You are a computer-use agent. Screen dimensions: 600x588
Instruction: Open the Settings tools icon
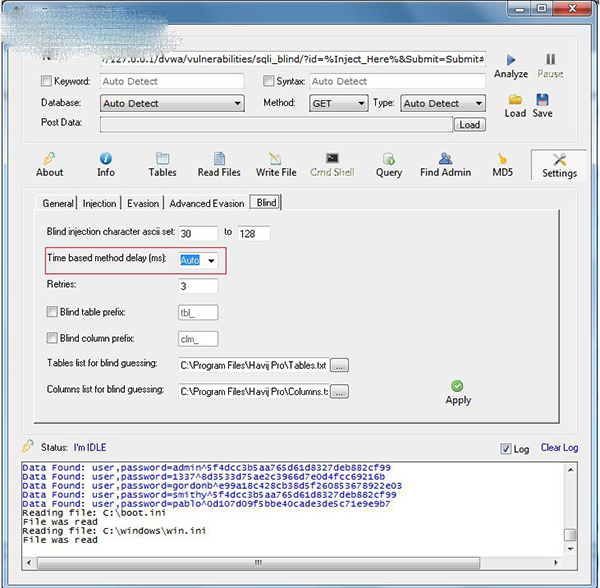coord(559,159)
